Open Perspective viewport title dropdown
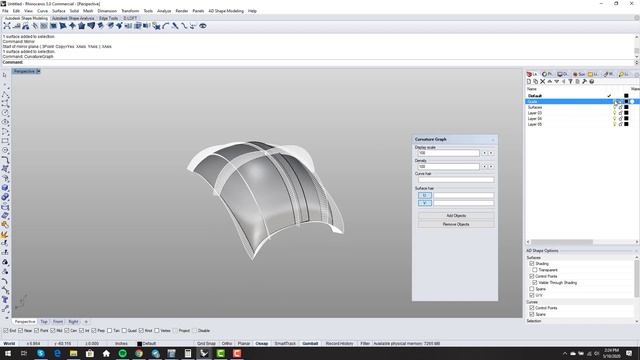This screenshot has width=640, height=360. pyautogui.click(x=38, y=71)
